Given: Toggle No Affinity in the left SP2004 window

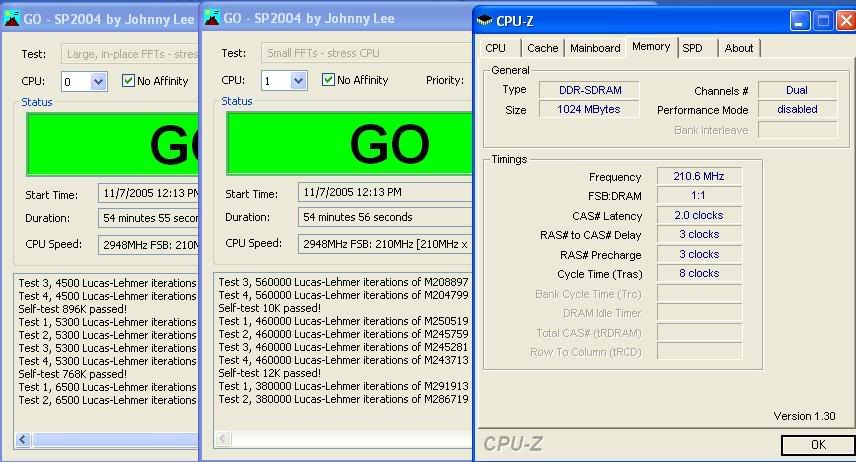Looking at the screenshot, I should [x=128, y=81].
